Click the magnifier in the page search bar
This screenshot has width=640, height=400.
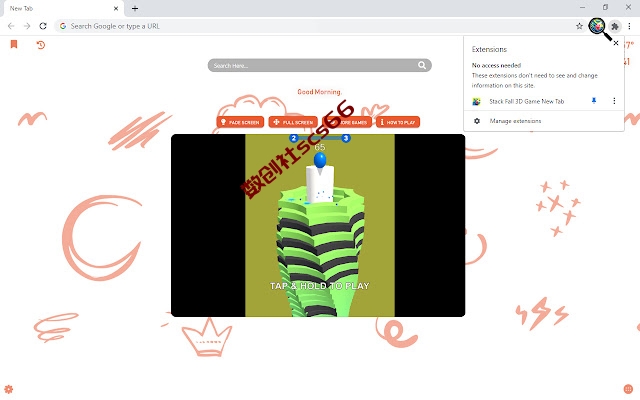[x=422, y=65]
